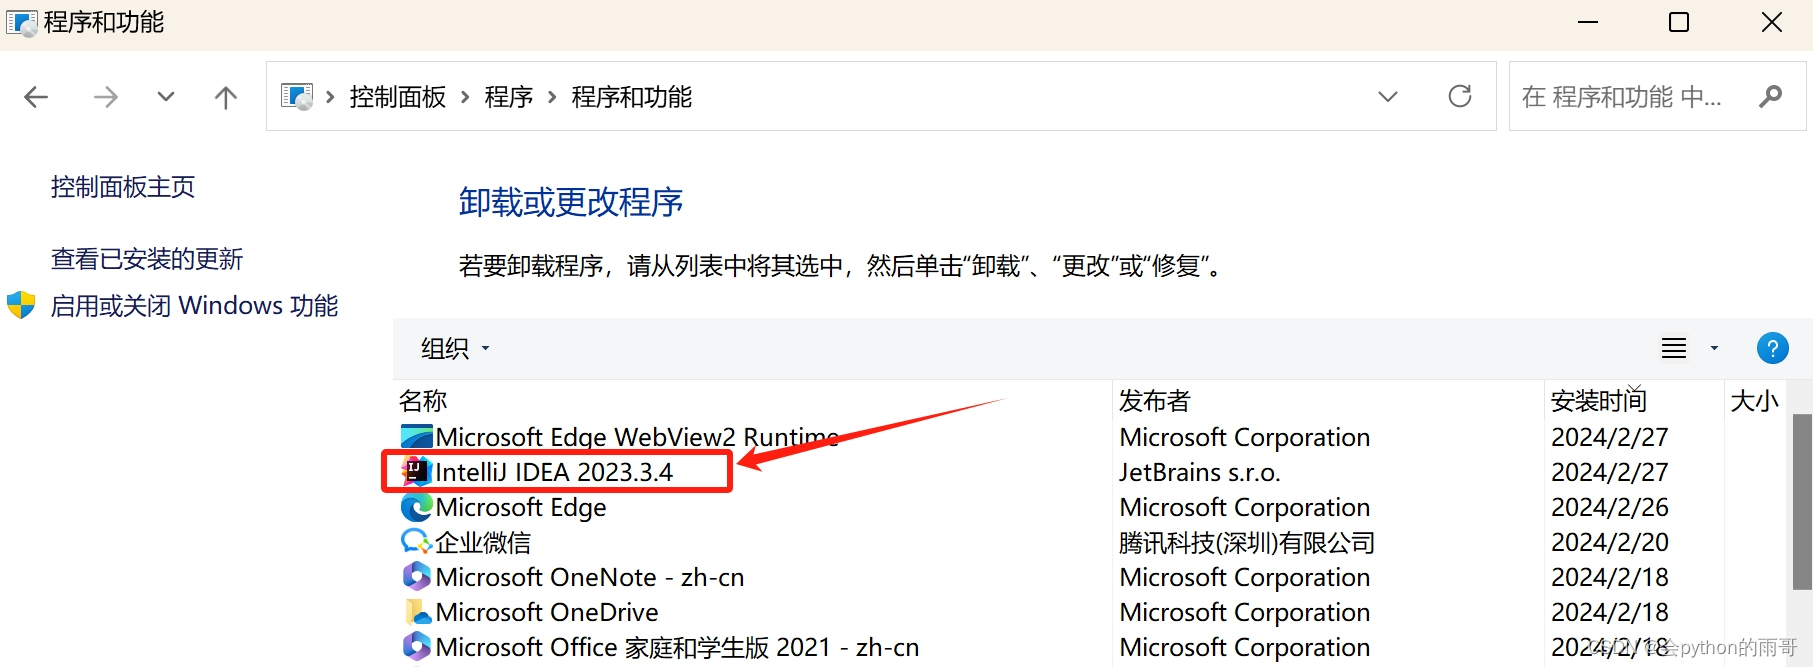Viewport: 1813px width, 667px height.
Task: Click the IntelliJ IDEA icon
Action: click(416, 471)
